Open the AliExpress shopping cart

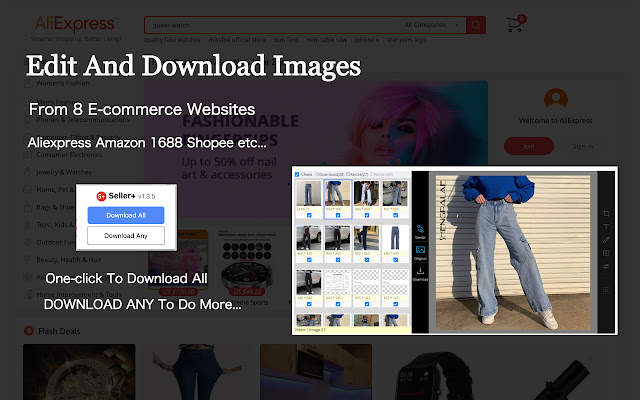[x=517, y=24]
